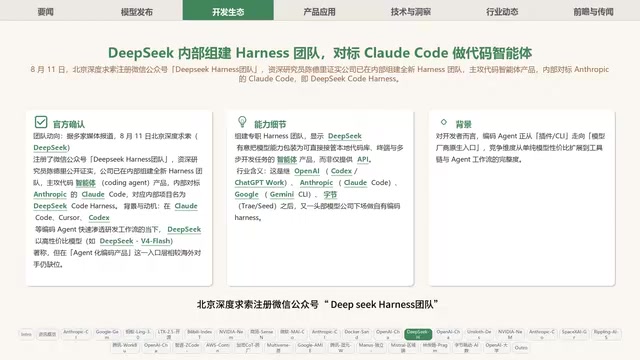Follow the 字节 link
Screen dimensions: 640x360
(330, 194)
